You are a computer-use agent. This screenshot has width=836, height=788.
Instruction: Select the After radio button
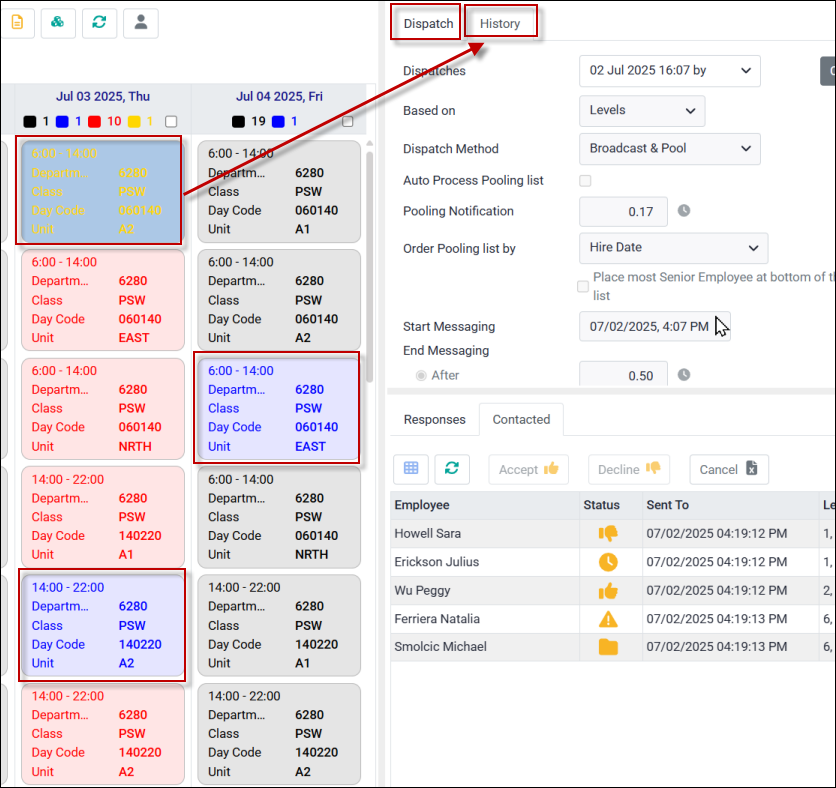coord(421,375)
